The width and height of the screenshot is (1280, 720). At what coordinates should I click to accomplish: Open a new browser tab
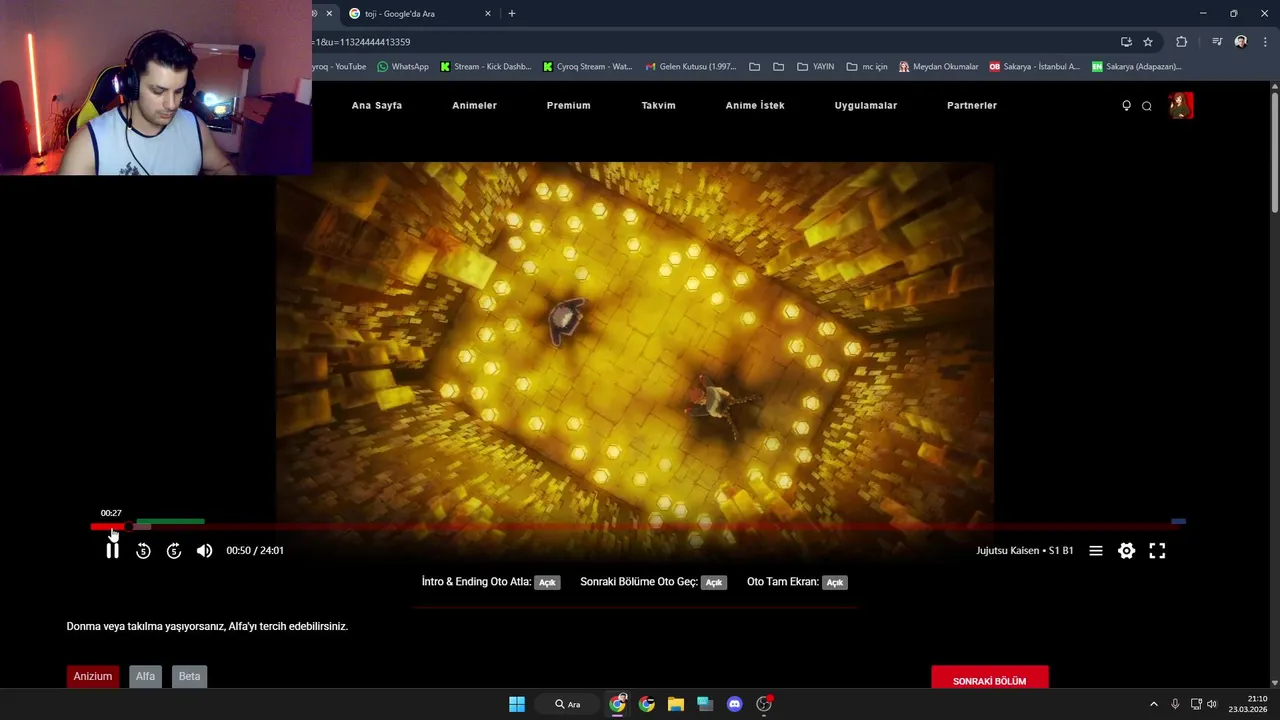click(512, 14)
